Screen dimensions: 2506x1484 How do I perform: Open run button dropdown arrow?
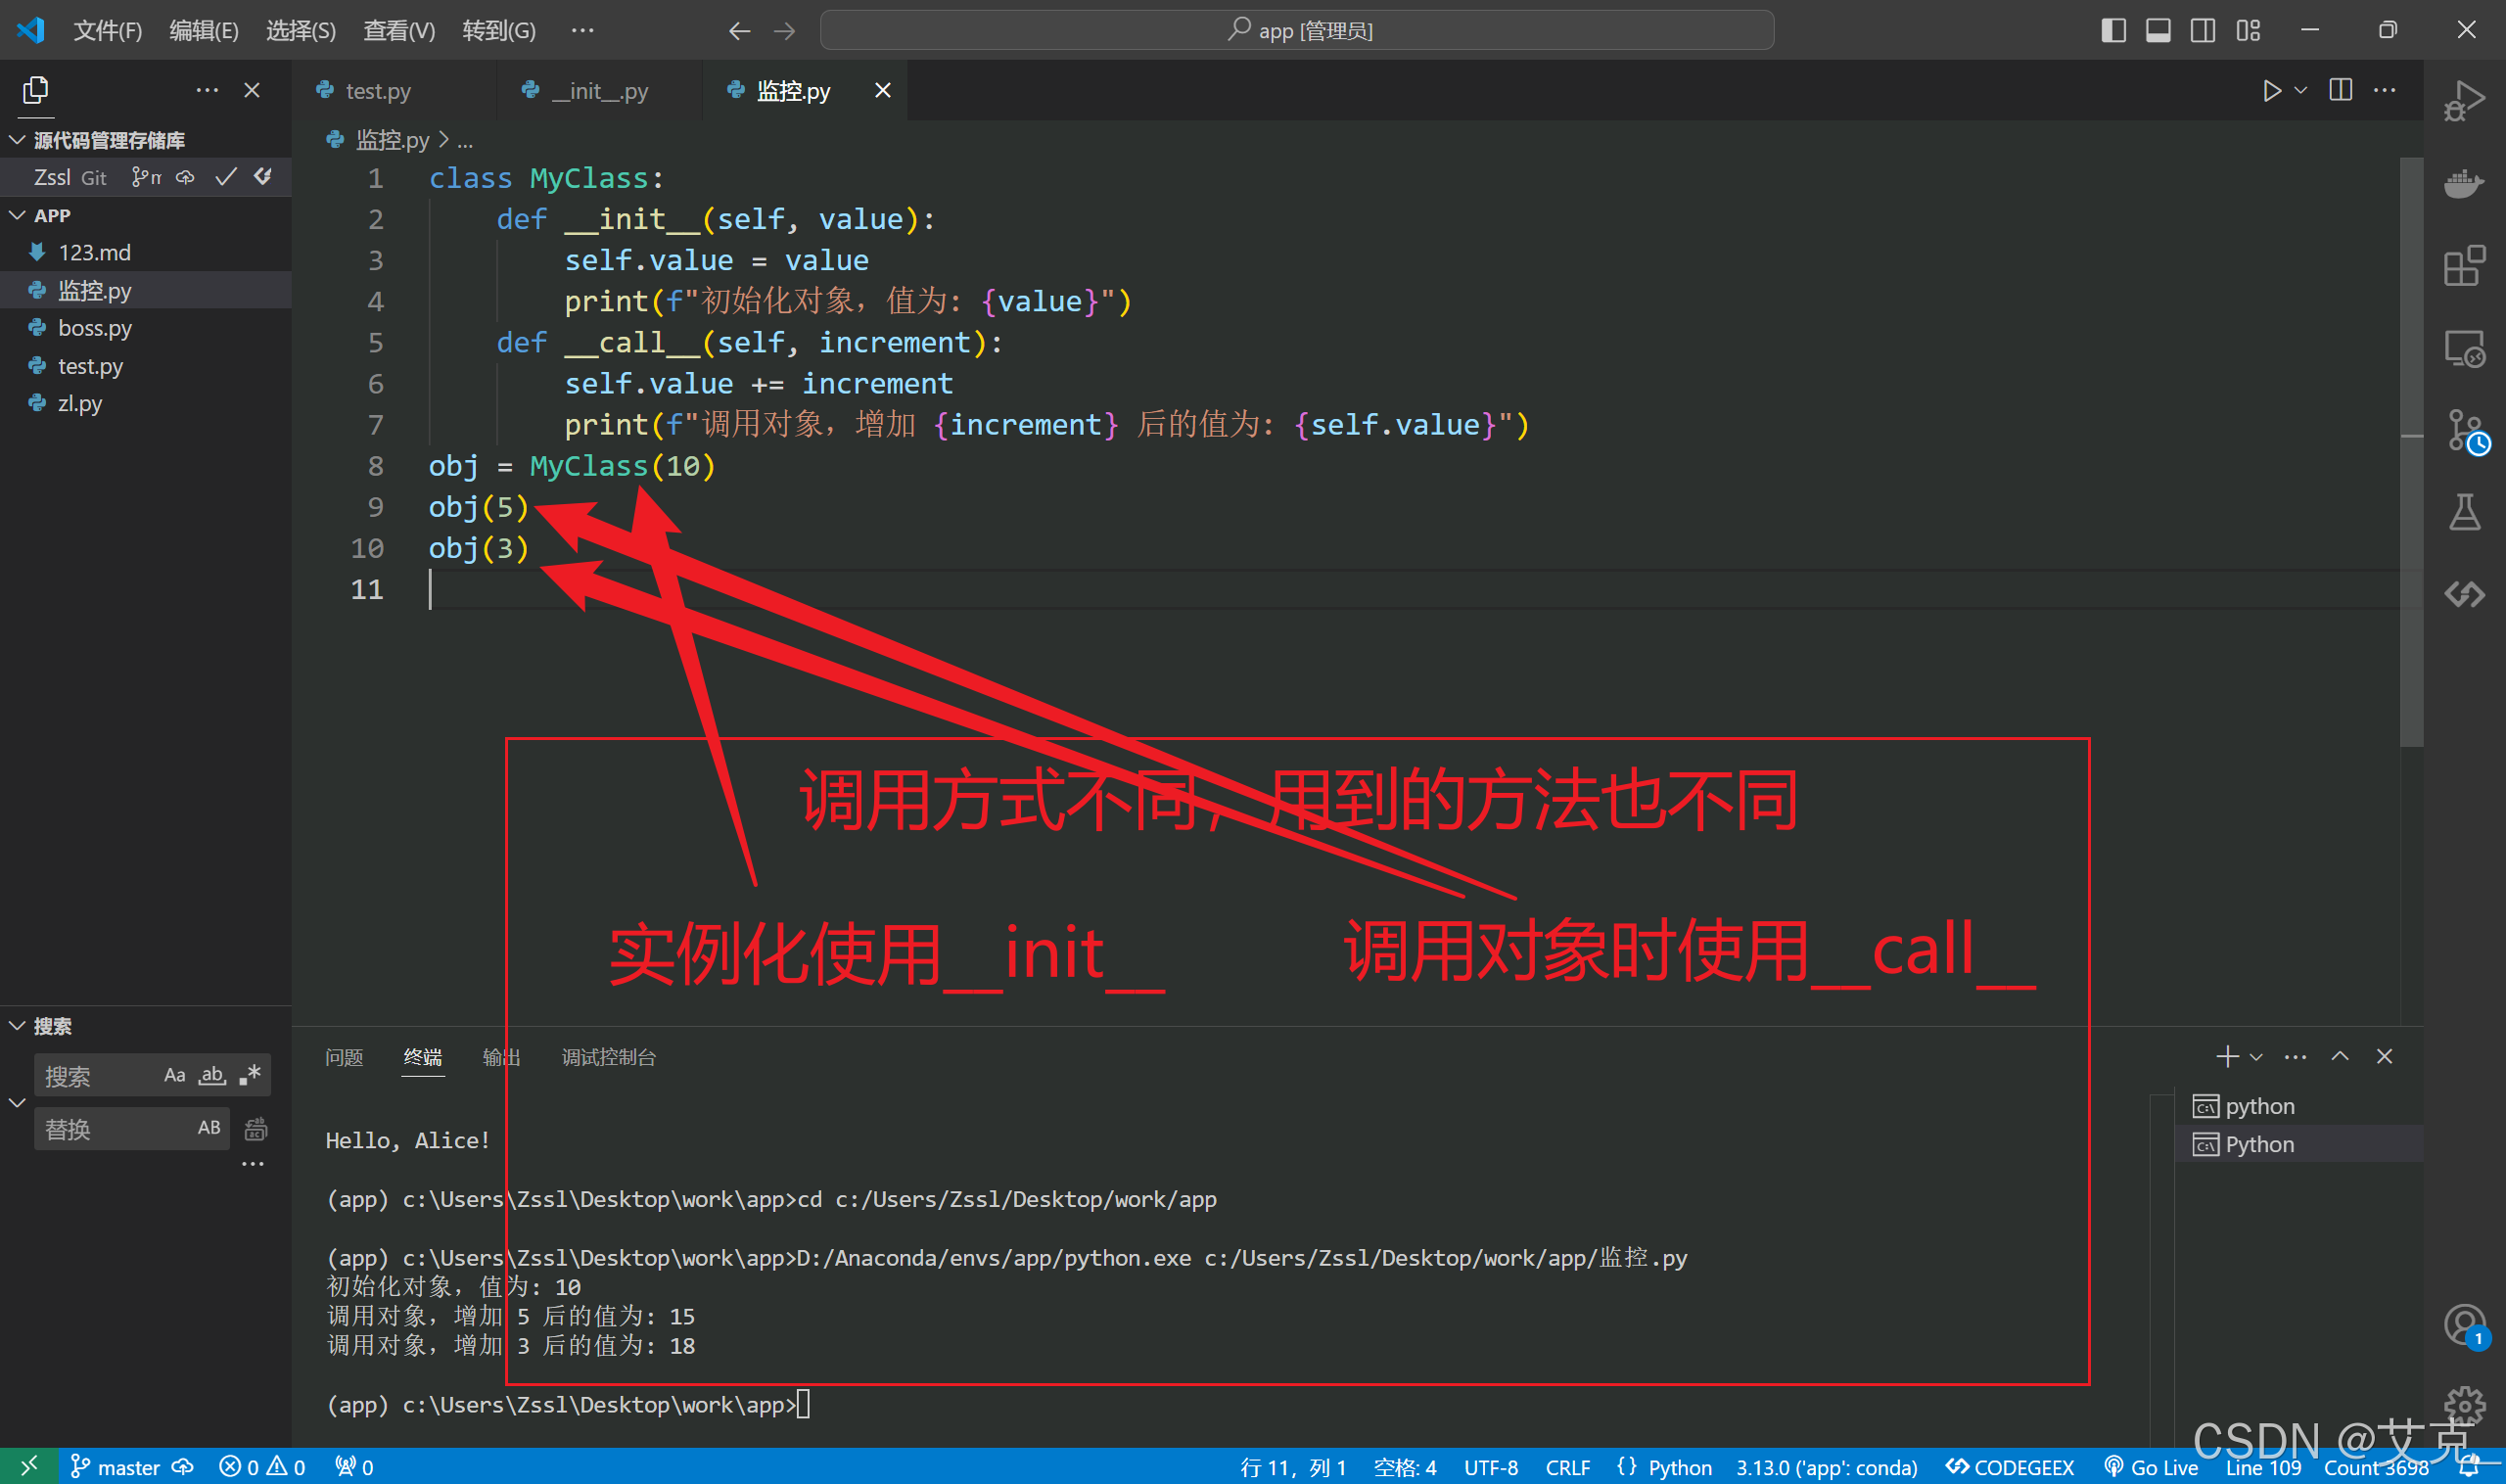[x=2300, y=91]
